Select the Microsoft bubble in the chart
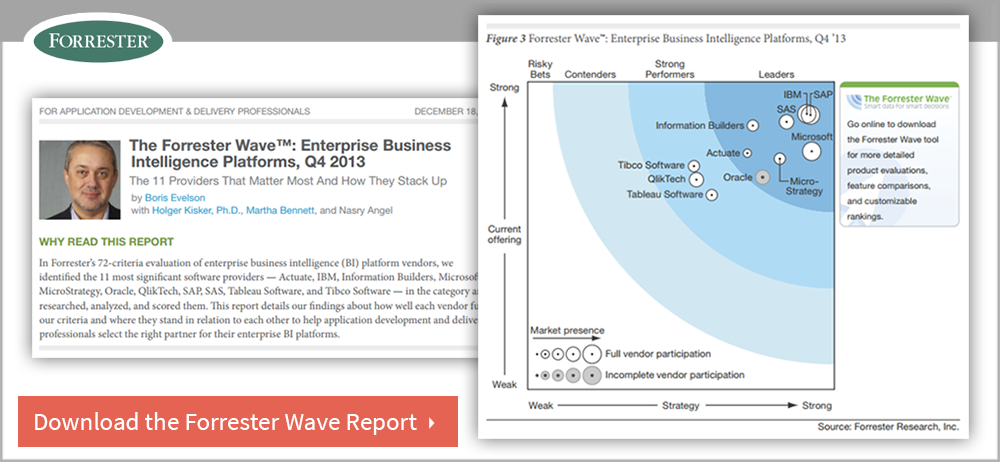Image resolution: width=1000 pixels, height=462 pixels. coord(811,152)
